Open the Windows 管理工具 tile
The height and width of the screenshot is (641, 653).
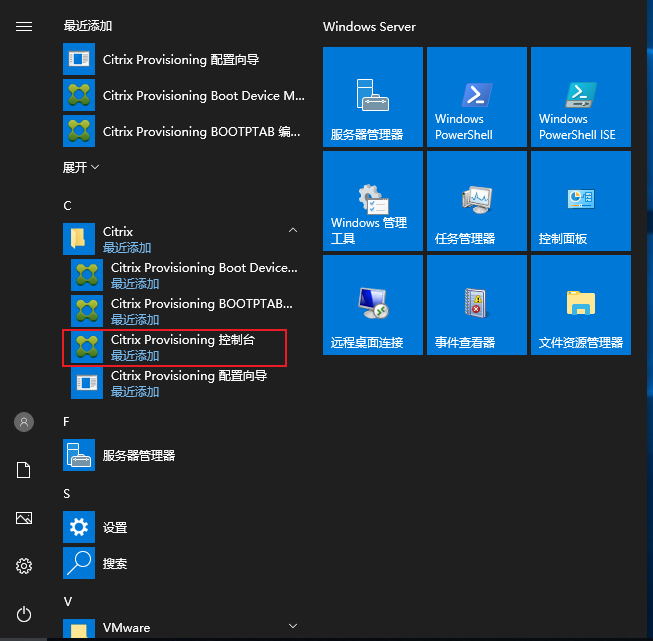372,201
